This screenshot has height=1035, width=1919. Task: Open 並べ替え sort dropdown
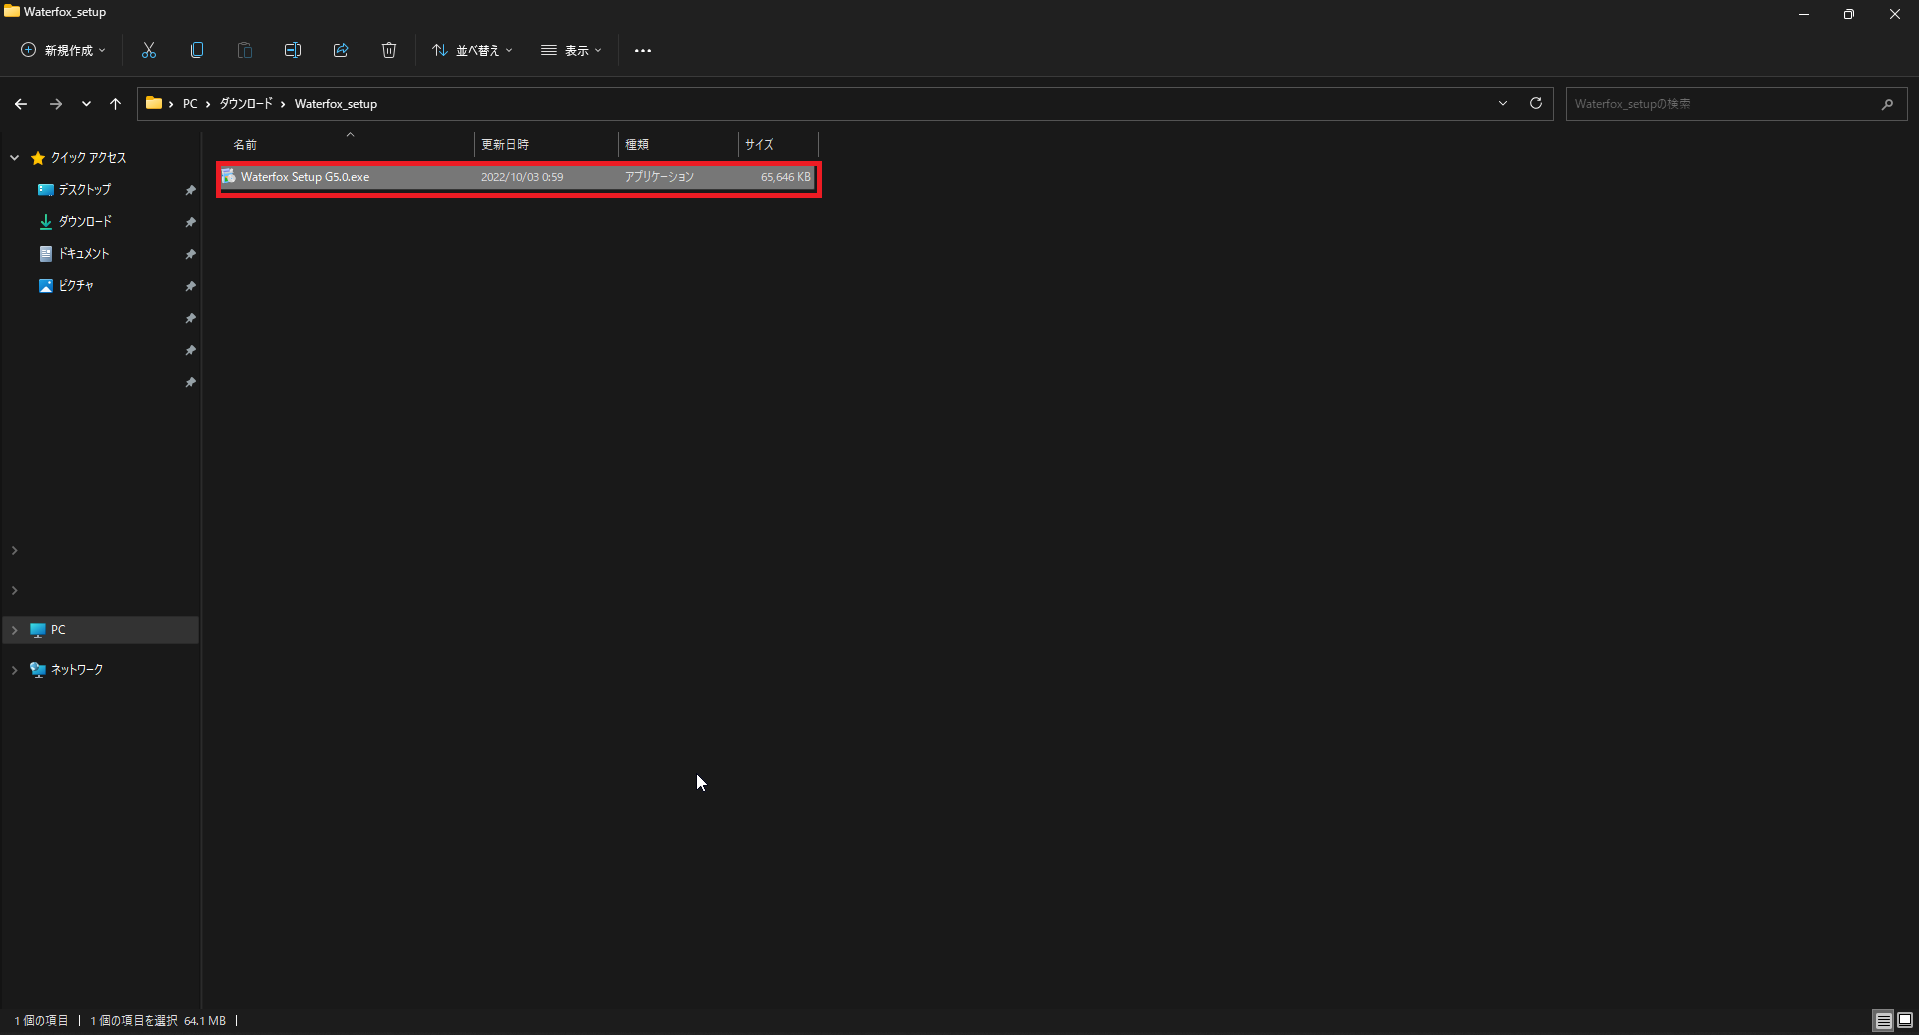[x=472, y=50]
